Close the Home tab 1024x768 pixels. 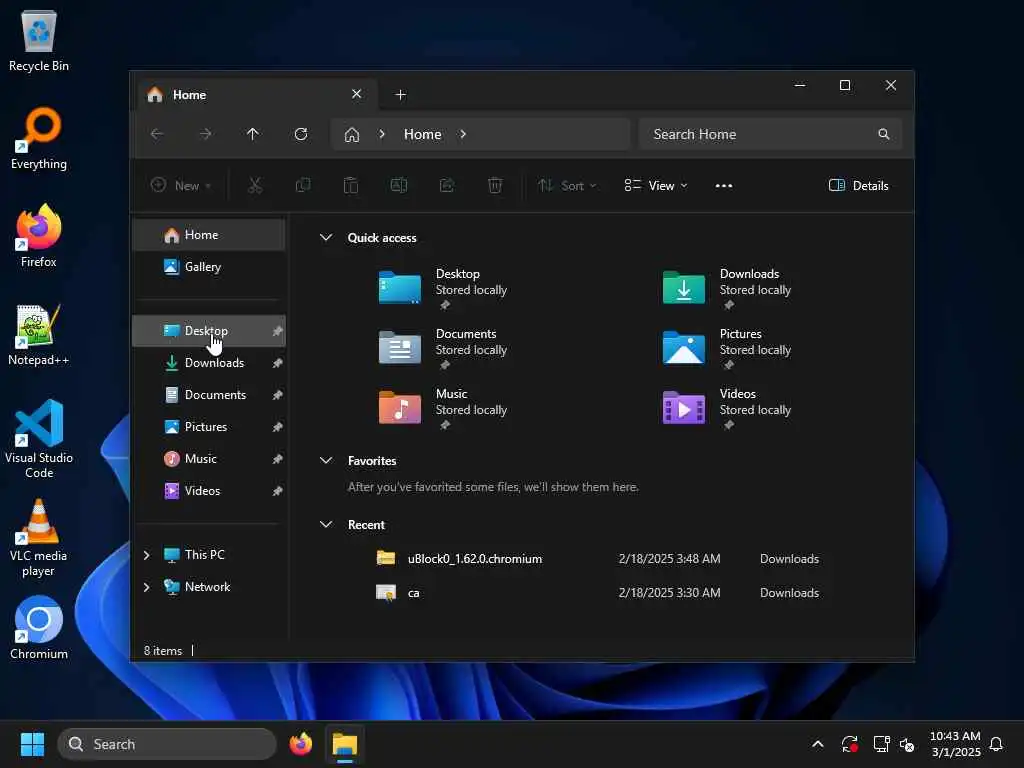click(357, 94)
